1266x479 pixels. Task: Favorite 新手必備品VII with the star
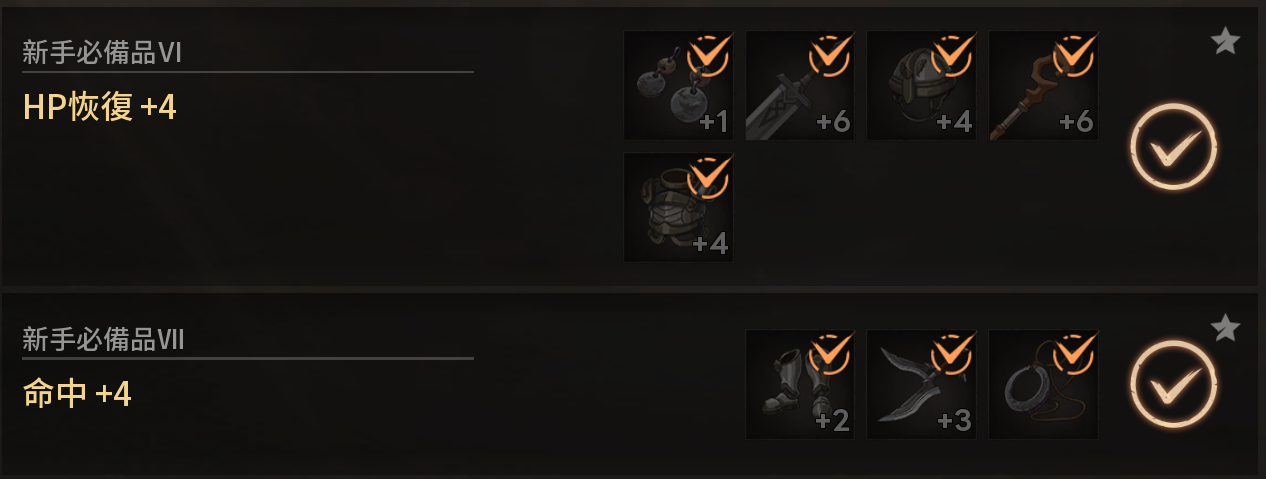tap(1225, 327)
